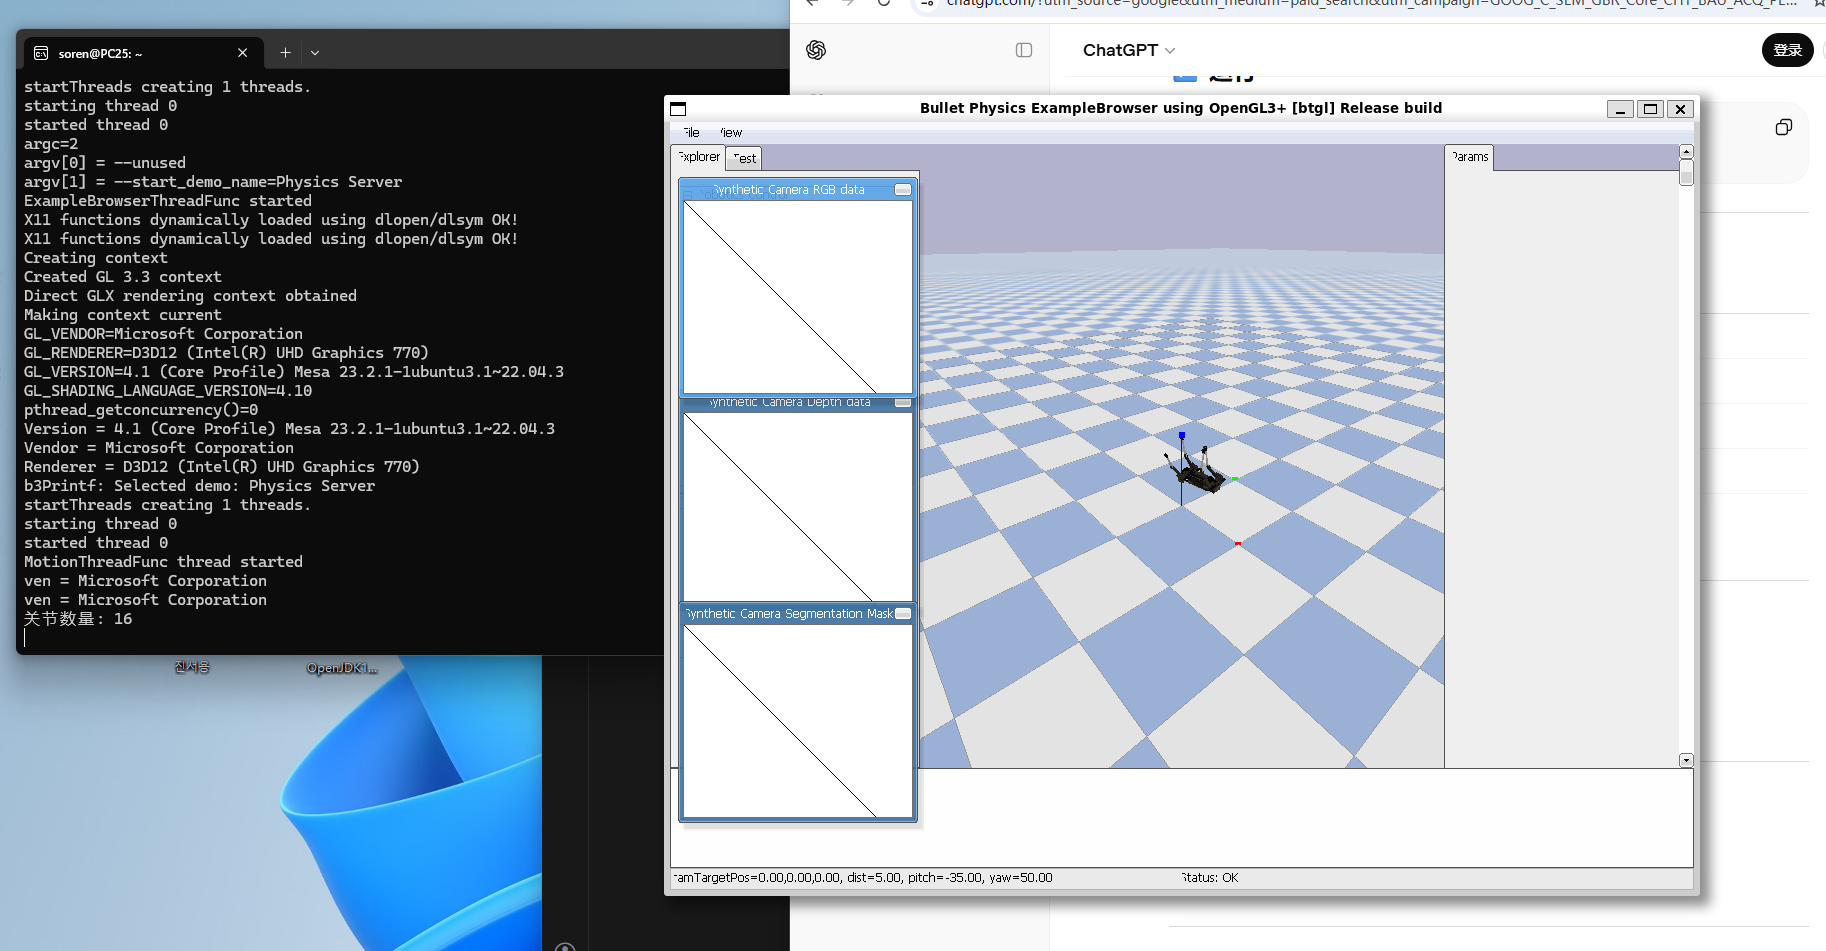
Task: Click the Synthetic Camera Depth data preview
Action: click(x=798, y=507)
